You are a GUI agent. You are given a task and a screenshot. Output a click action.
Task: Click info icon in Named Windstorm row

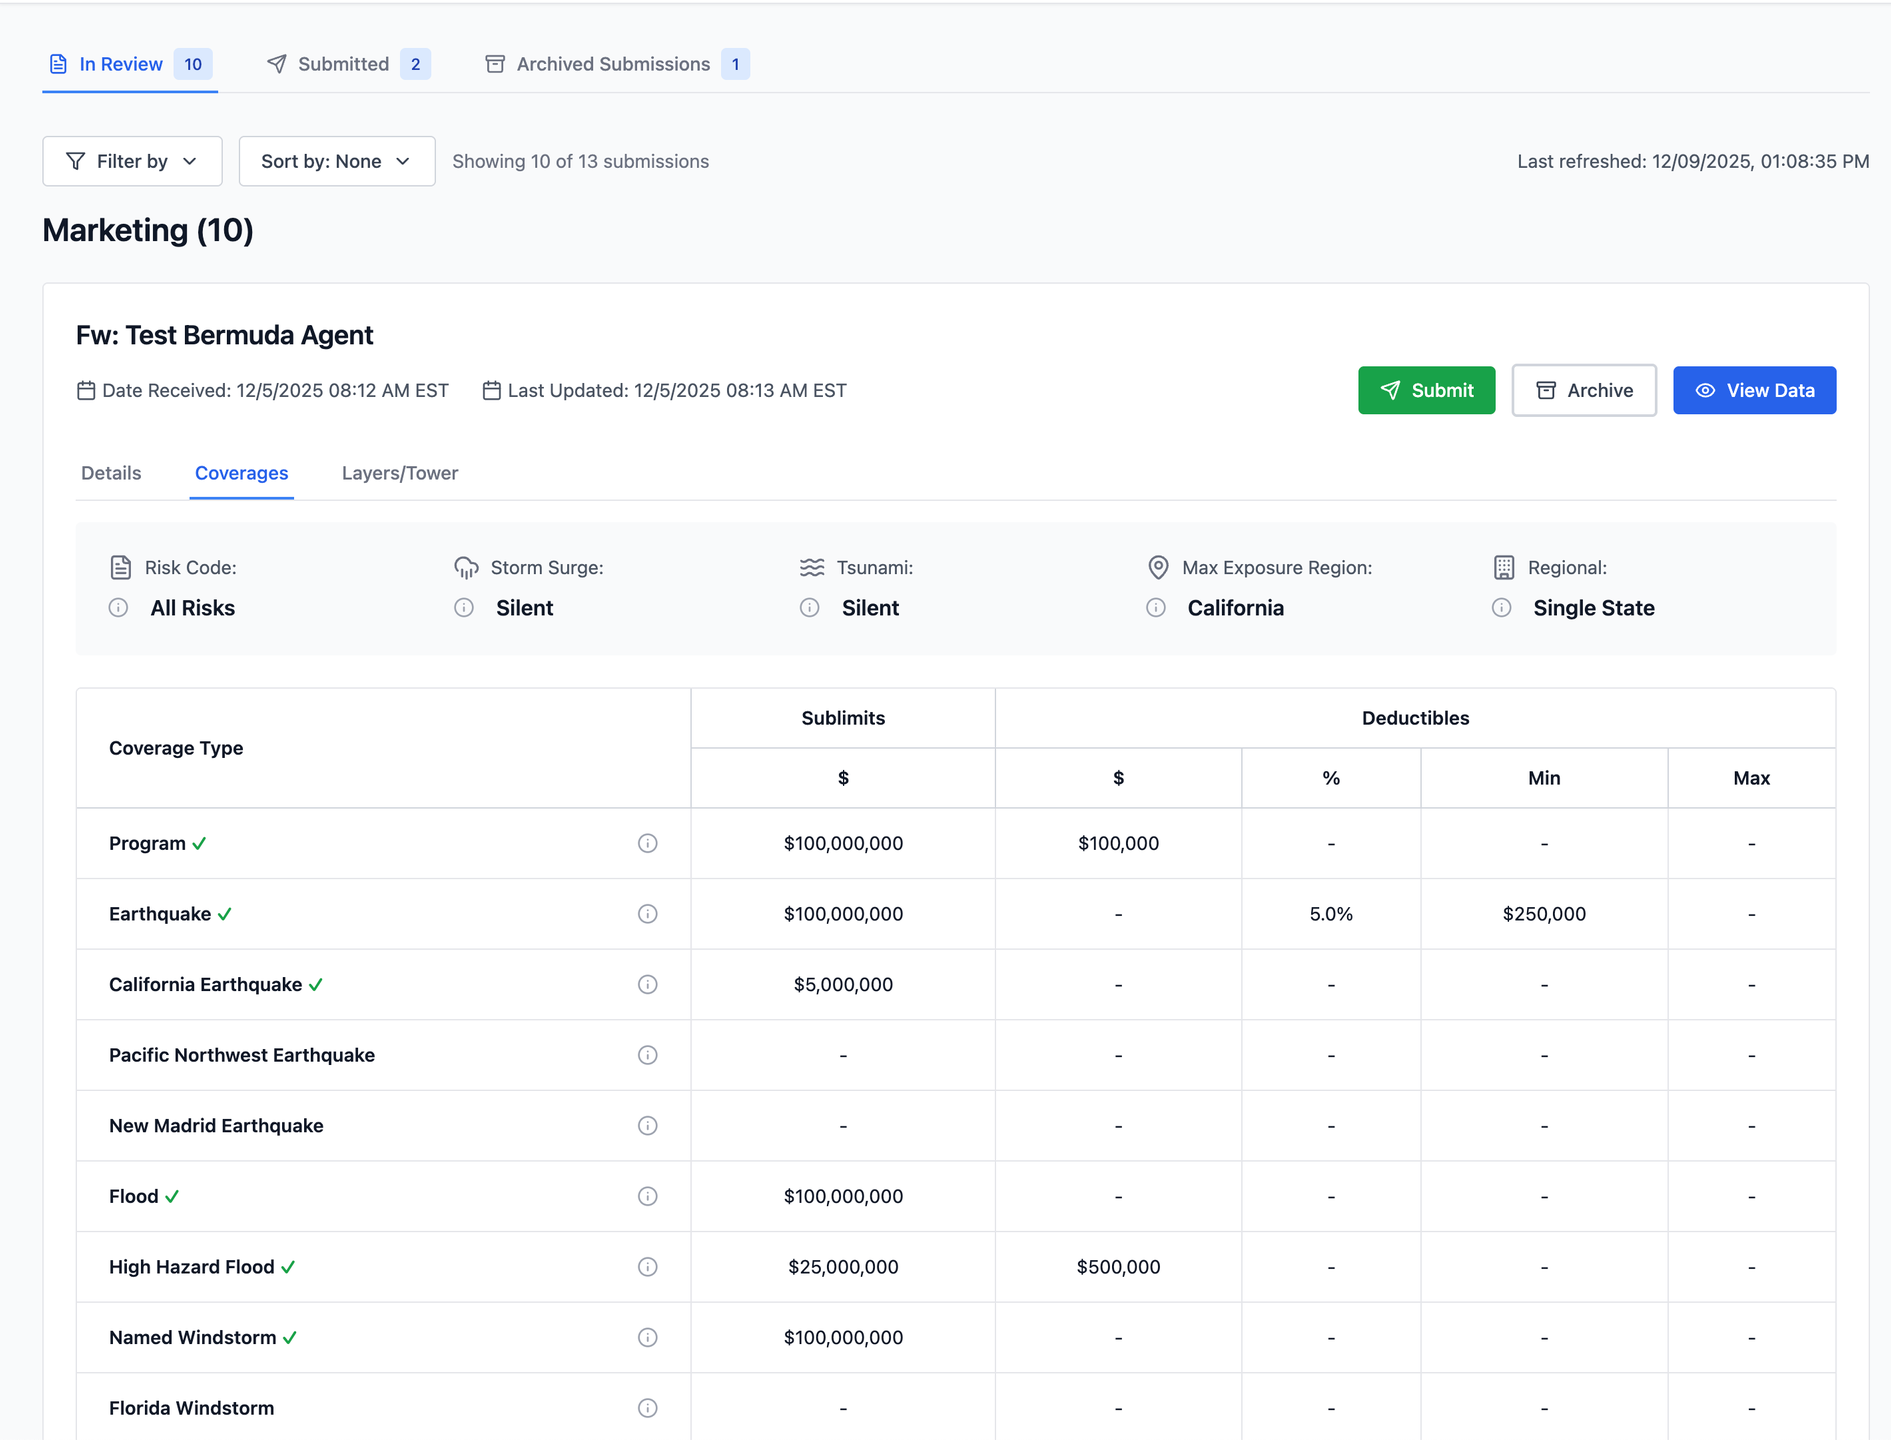tap(648, 1338)
